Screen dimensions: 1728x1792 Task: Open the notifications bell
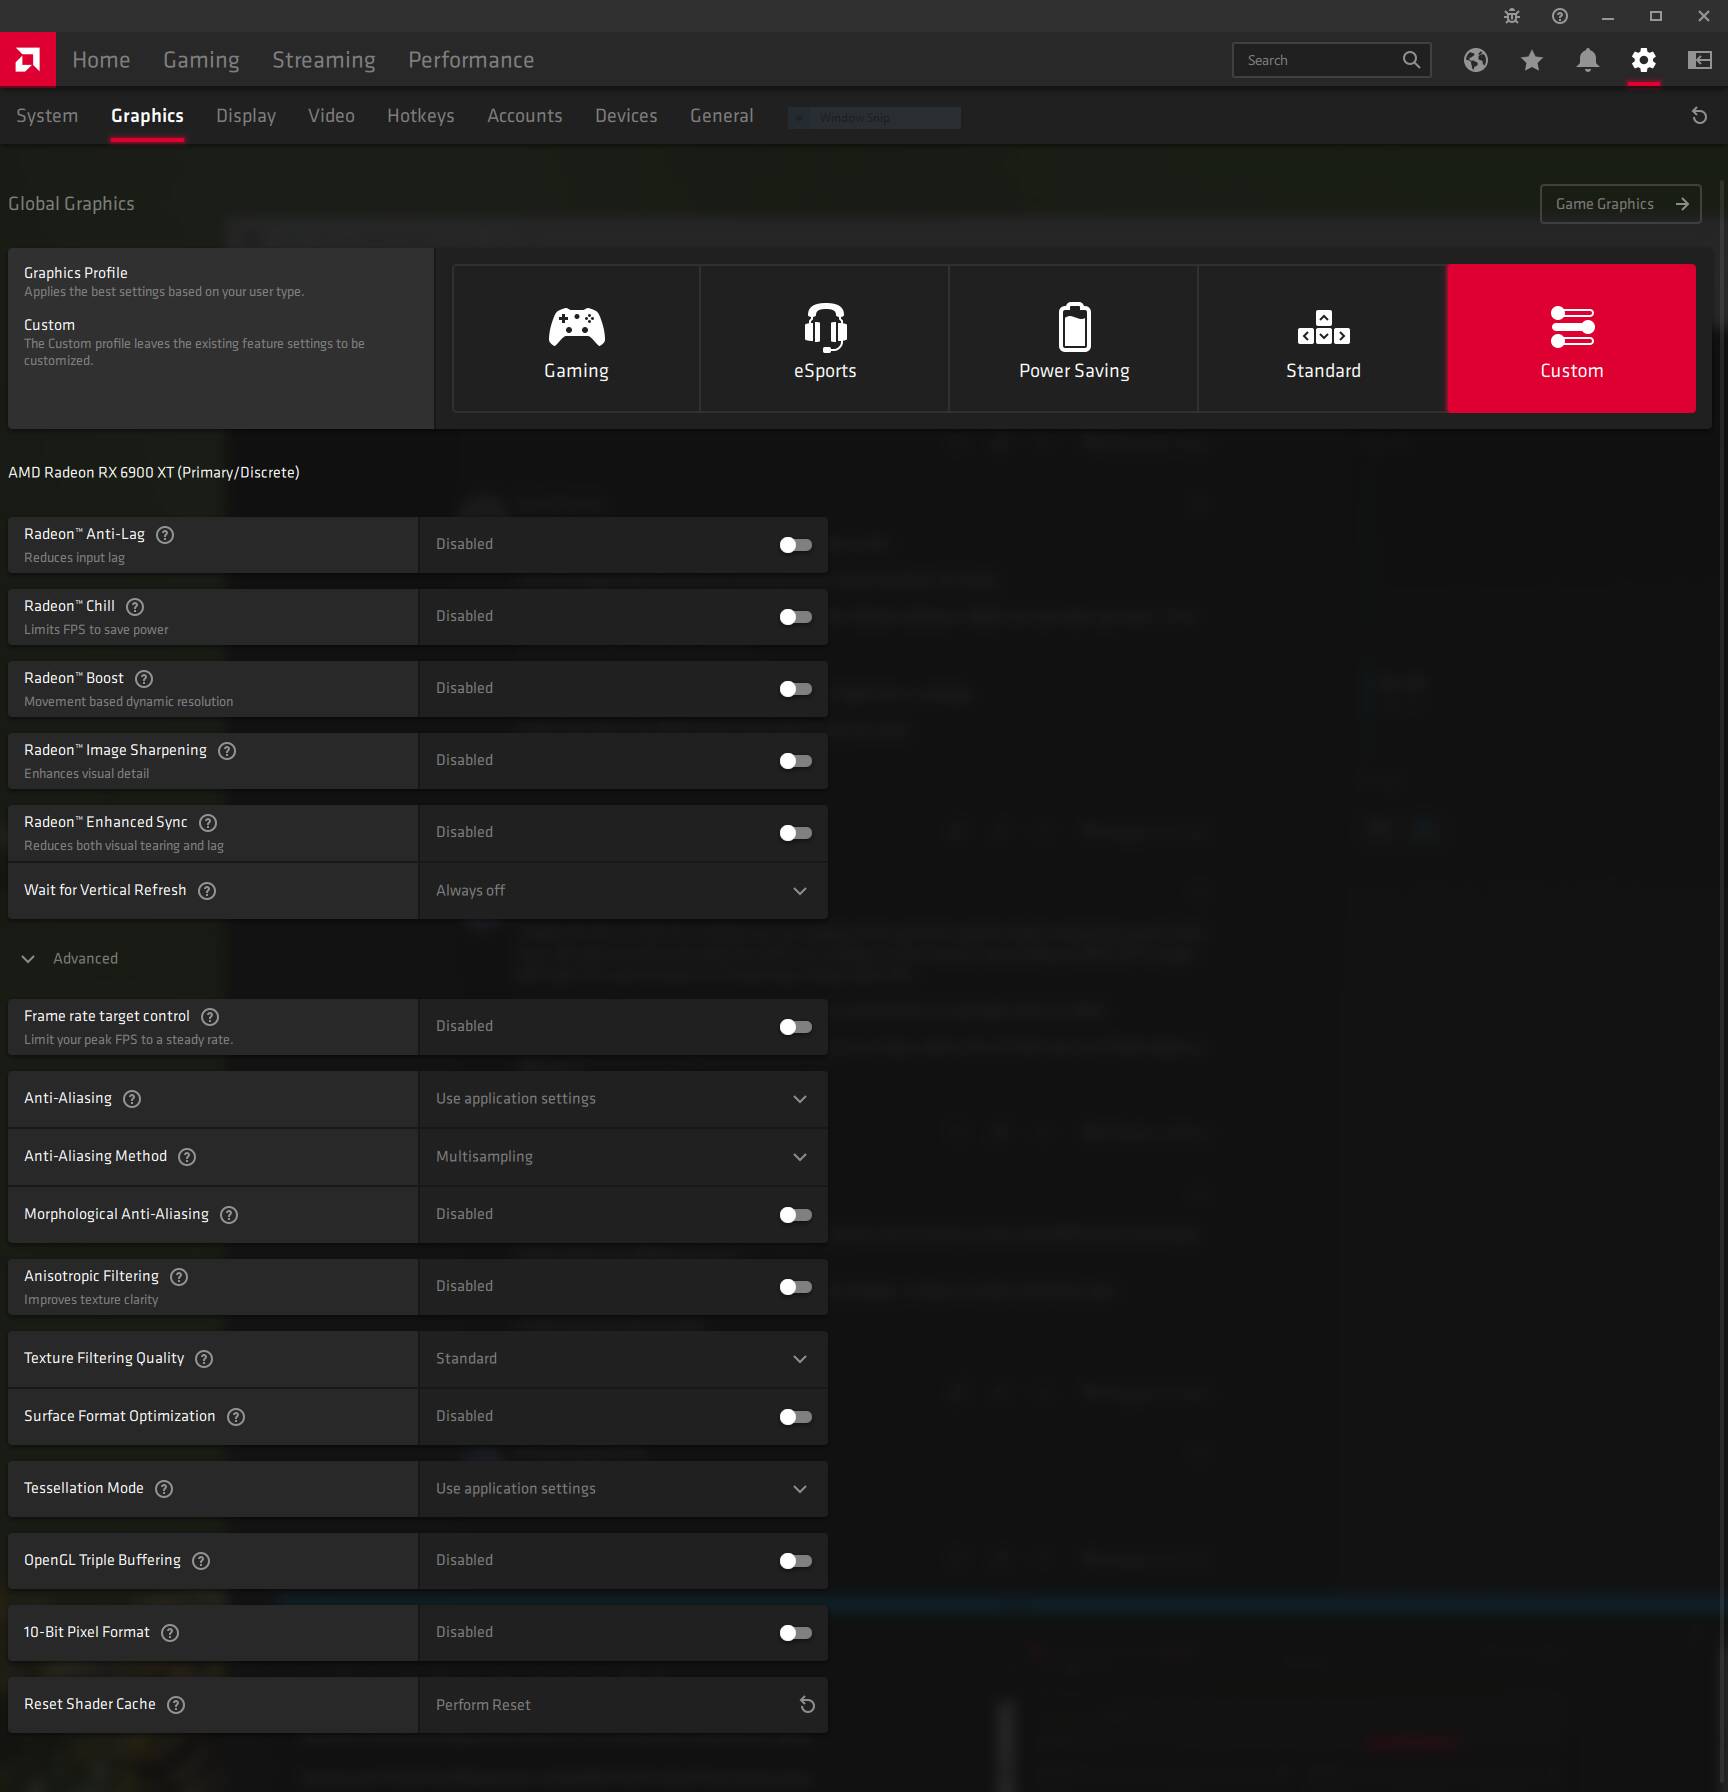click(1588, 60)
